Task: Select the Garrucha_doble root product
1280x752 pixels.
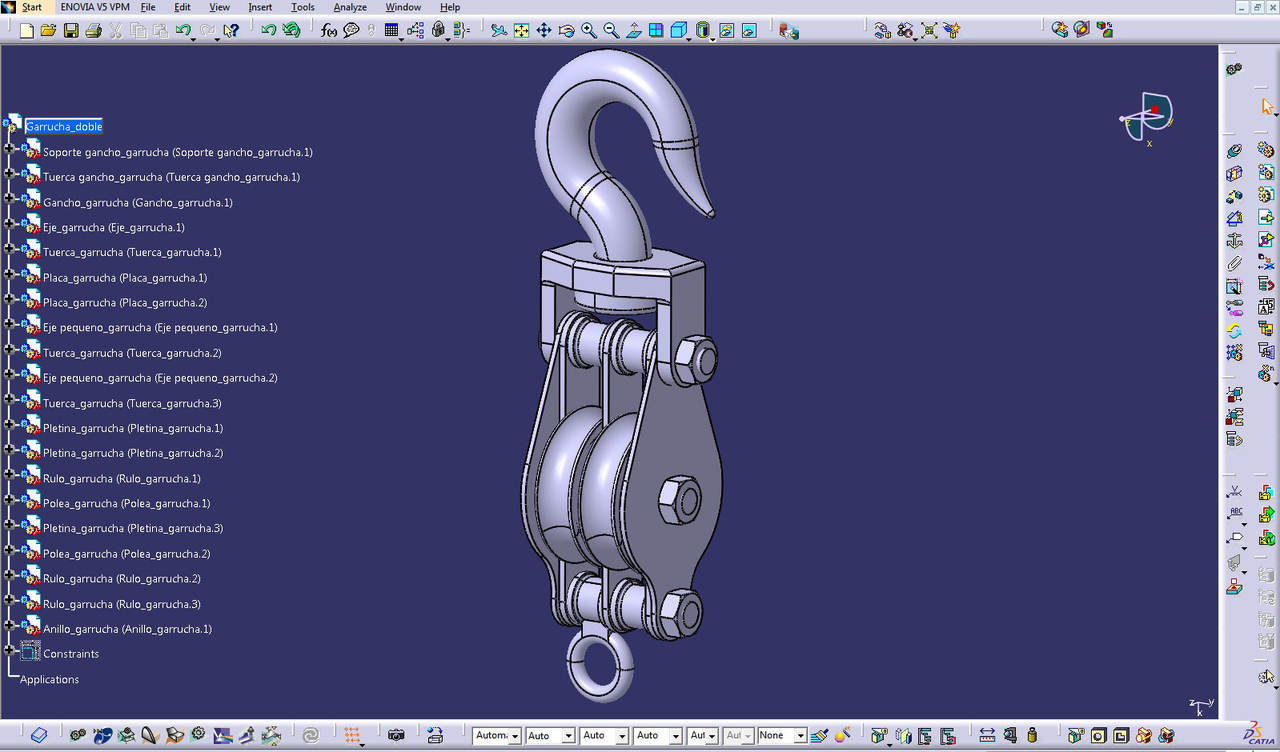Action: click(64, 127)
